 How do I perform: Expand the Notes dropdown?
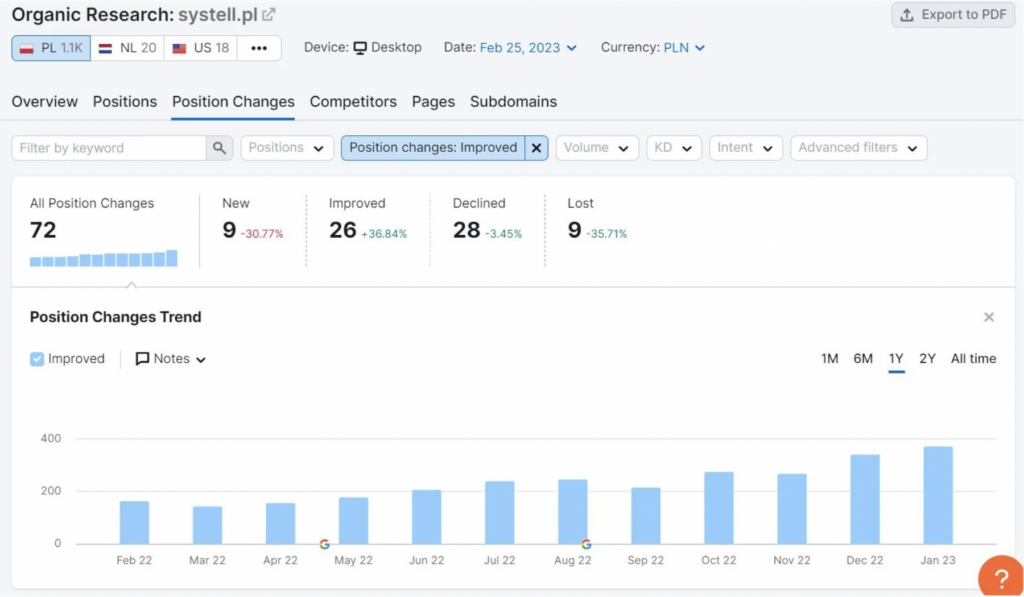pos(170,359)
